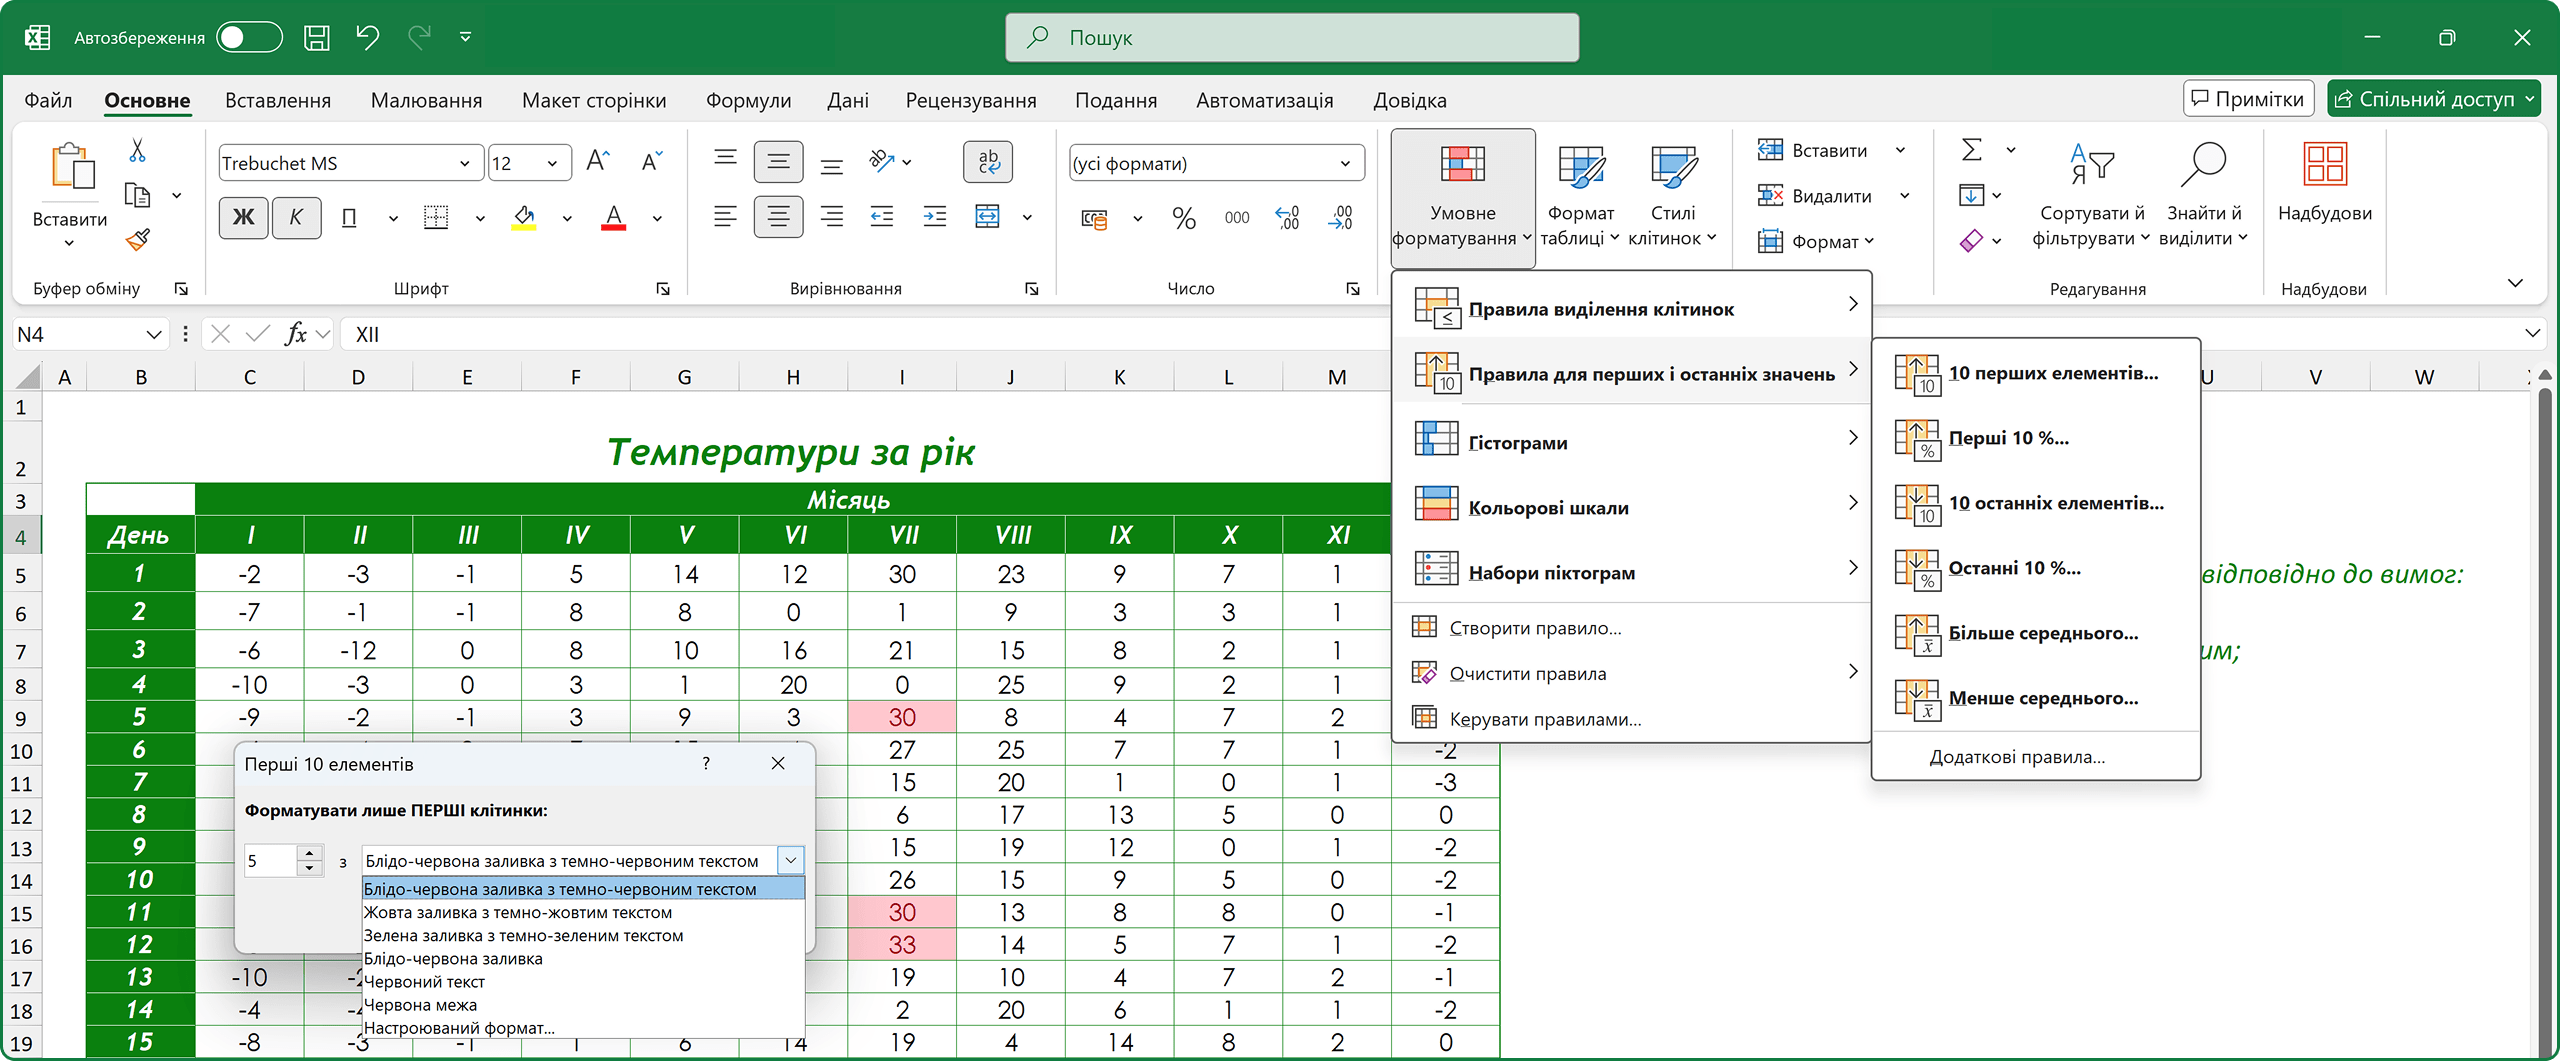Select Зелена заливка з темно-зеленим текстом option
This screenshot has width=2560, height=1061.
523,936
